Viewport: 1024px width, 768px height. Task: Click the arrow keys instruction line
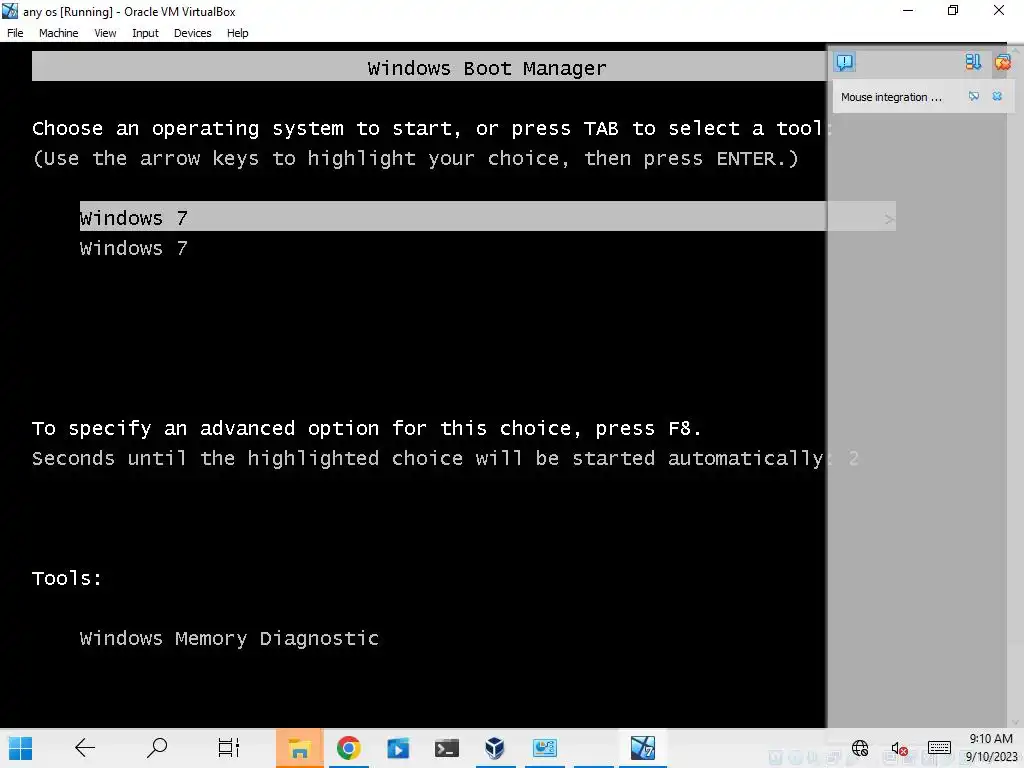pos(415,159)
